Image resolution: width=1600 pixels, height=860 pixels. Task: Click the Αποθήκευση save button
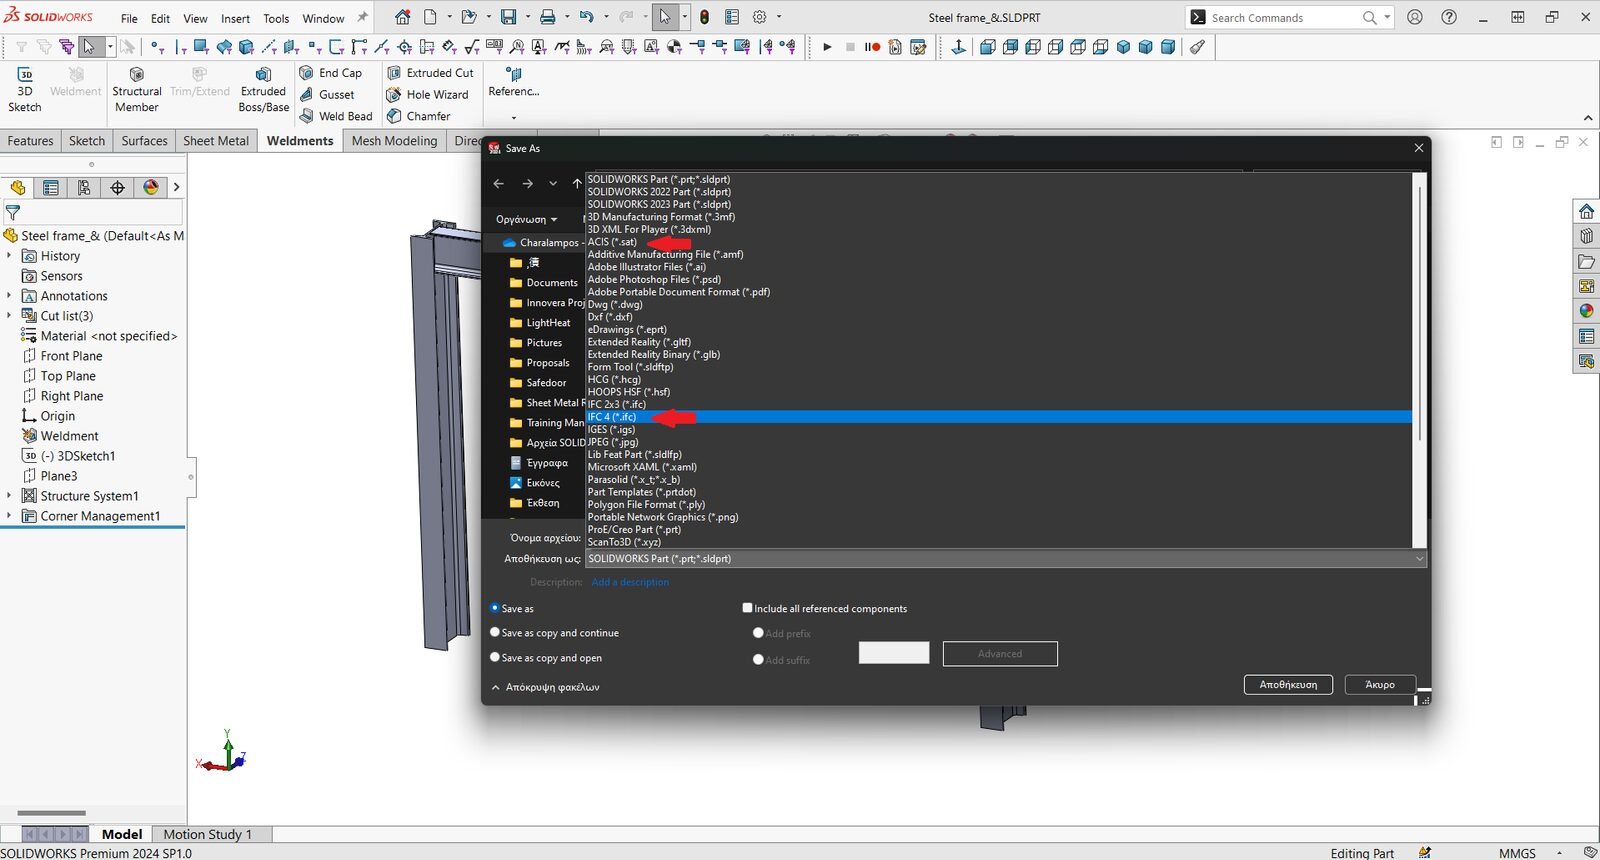pyautogui.click(x=1288, y=685)
